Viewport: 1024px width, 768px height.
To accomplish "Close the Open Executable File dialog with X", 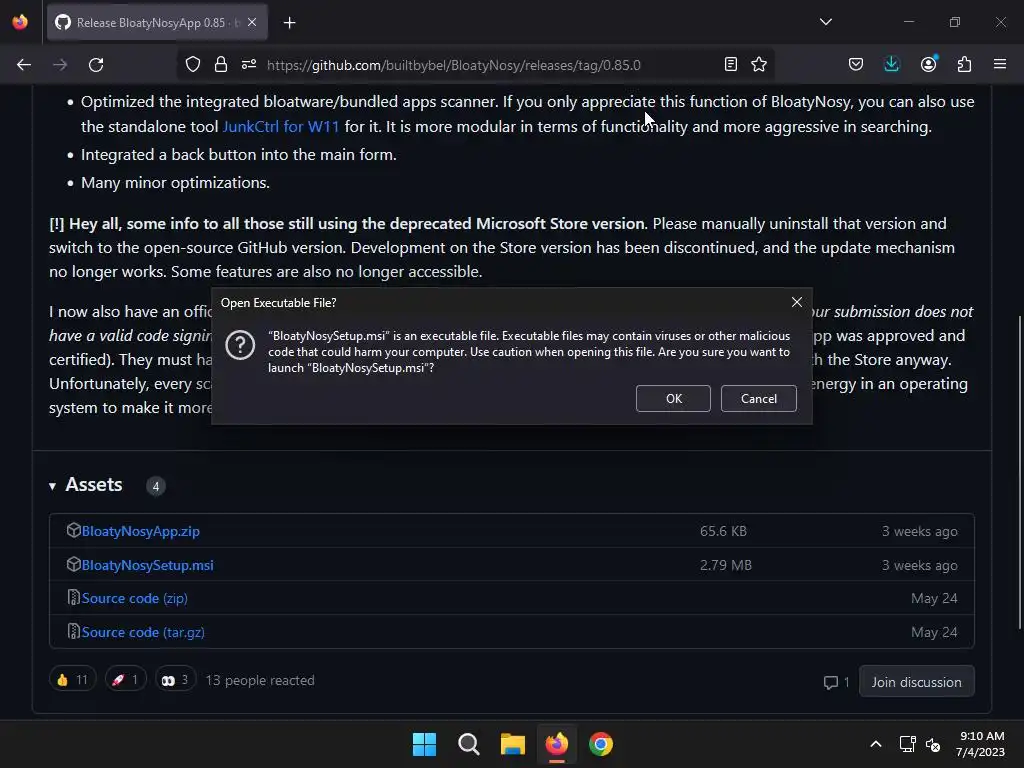I will point(796,302).
